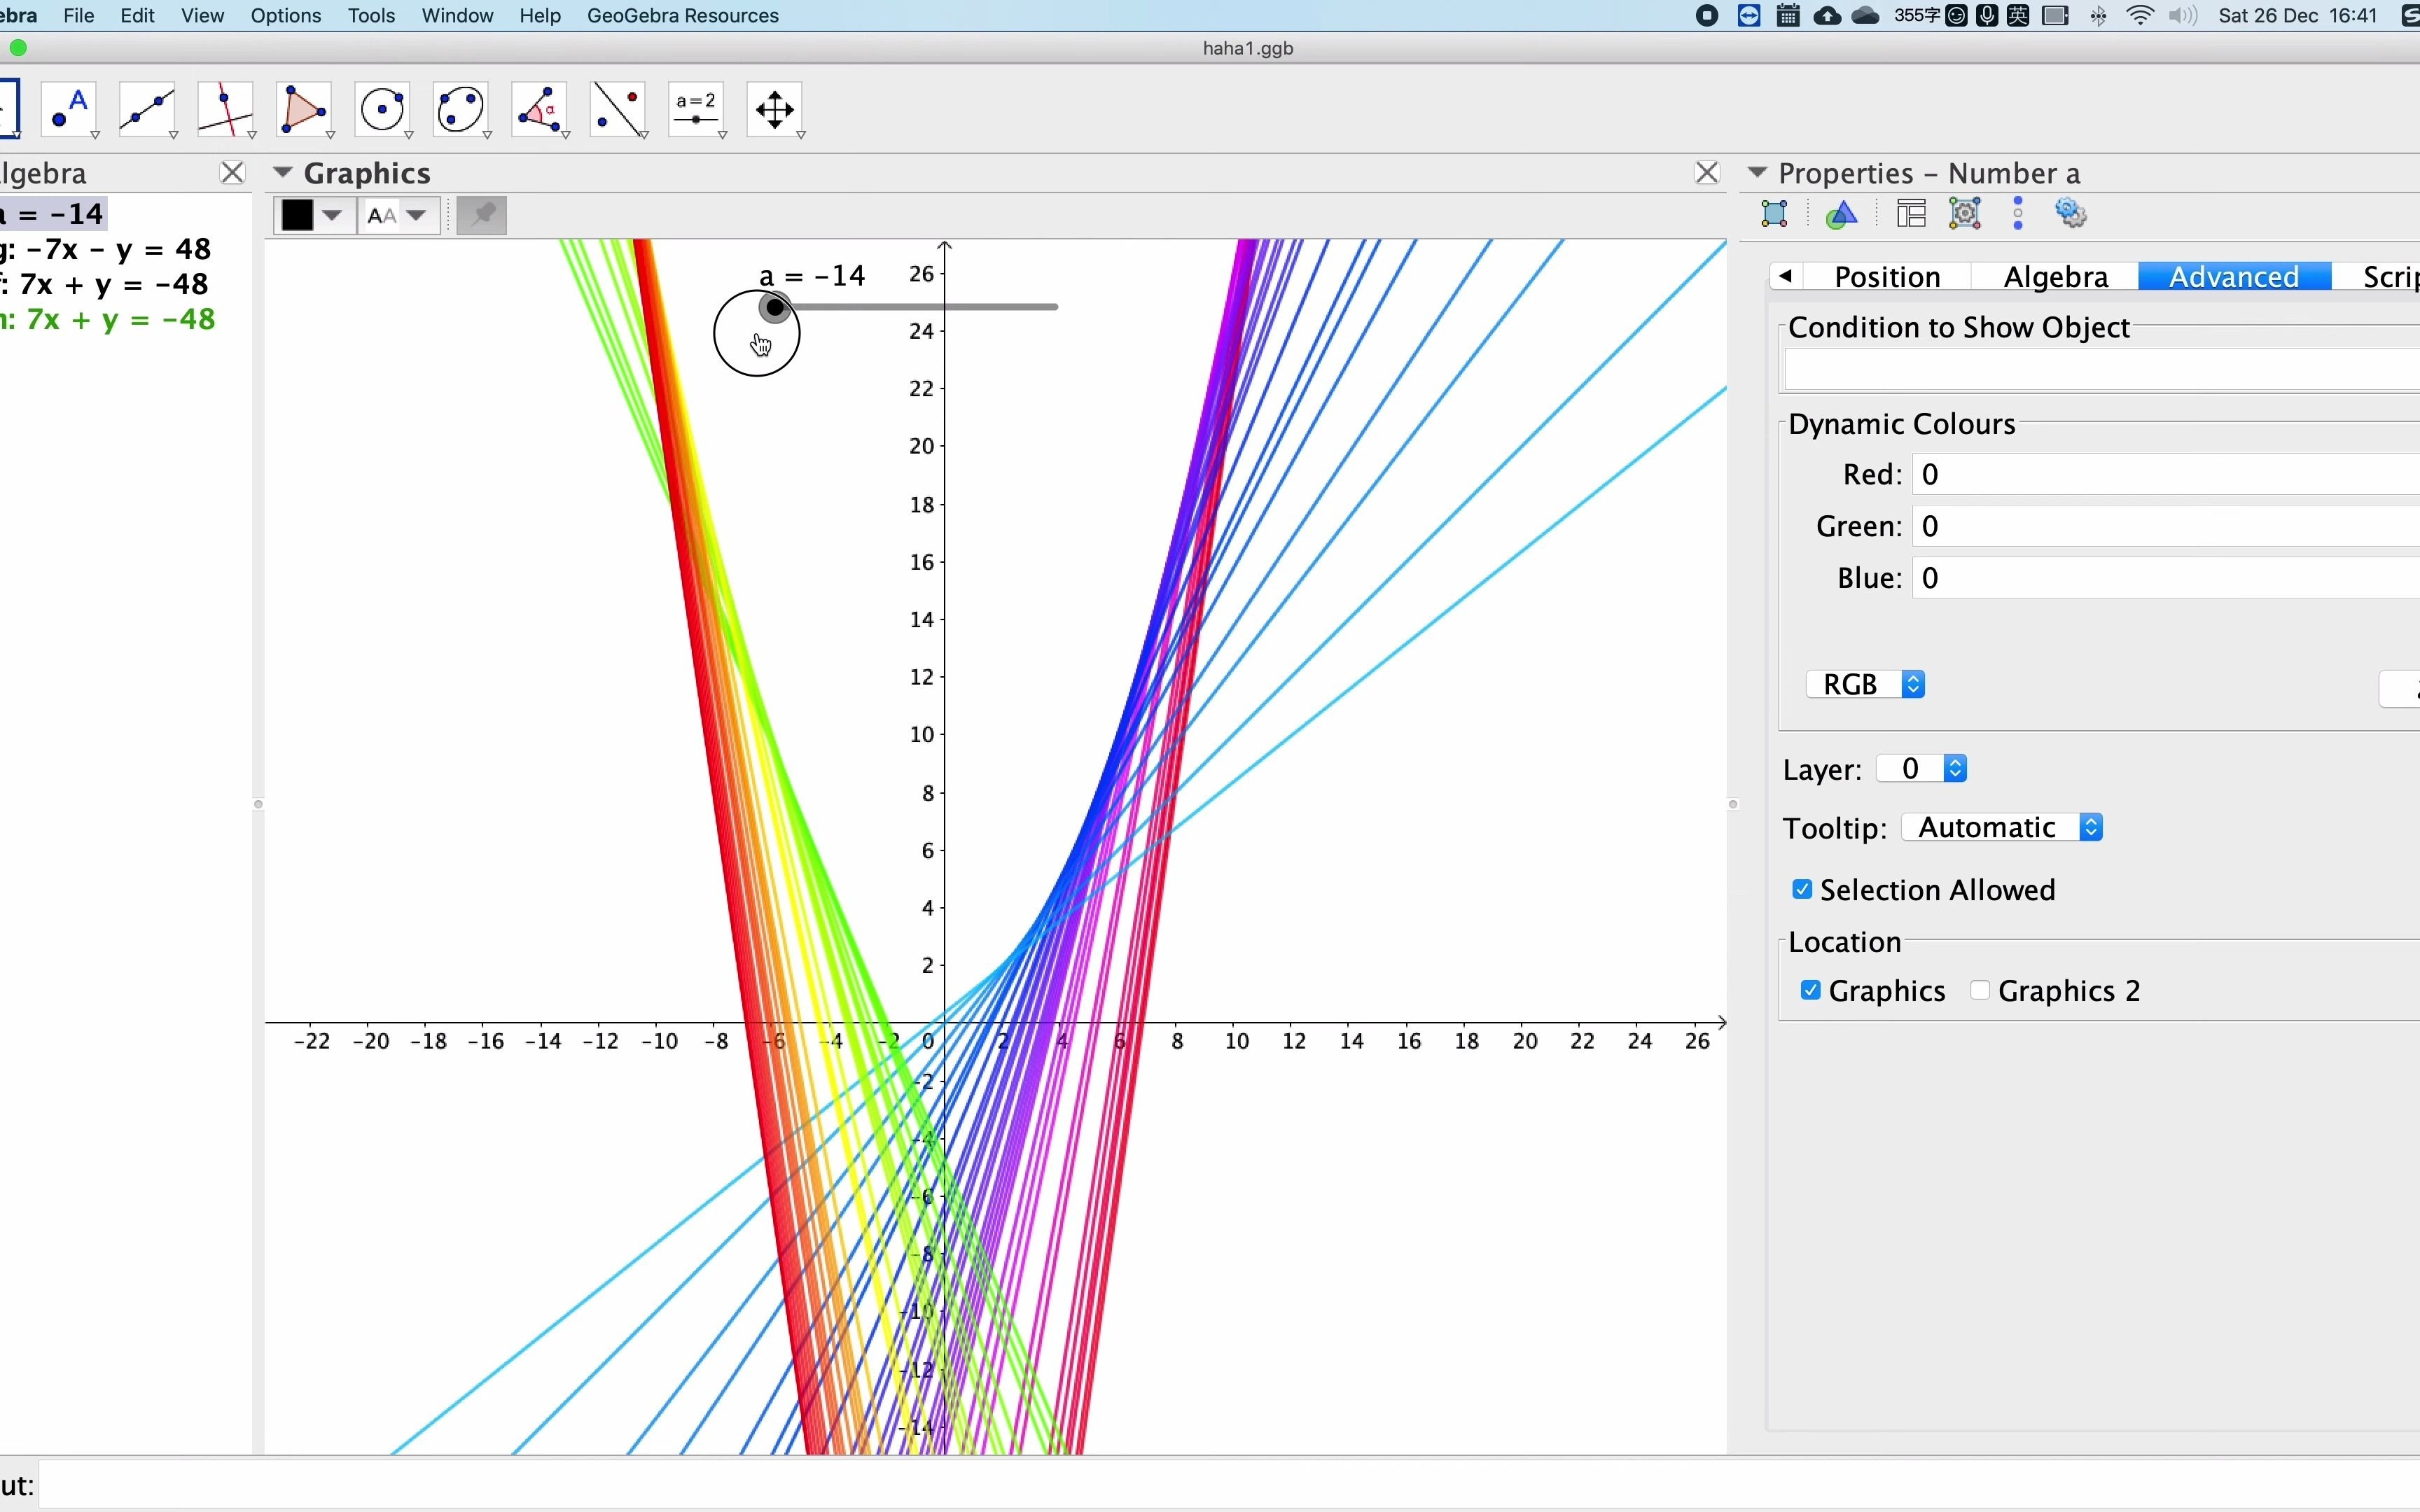Uncheck Selection Allowed for number a
The width and height of the screenshot is (2420, 1512).
click(1800, 888)
